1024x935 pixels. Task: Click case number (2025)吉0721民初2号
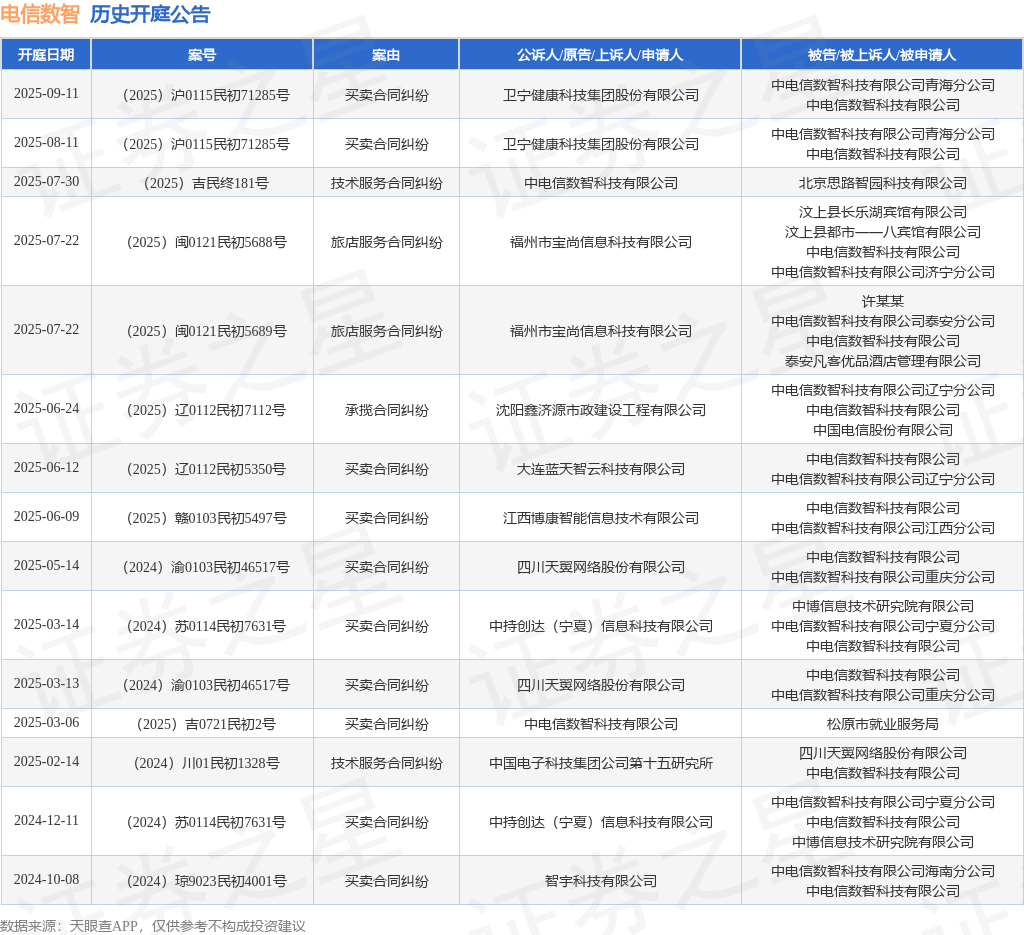206,724
